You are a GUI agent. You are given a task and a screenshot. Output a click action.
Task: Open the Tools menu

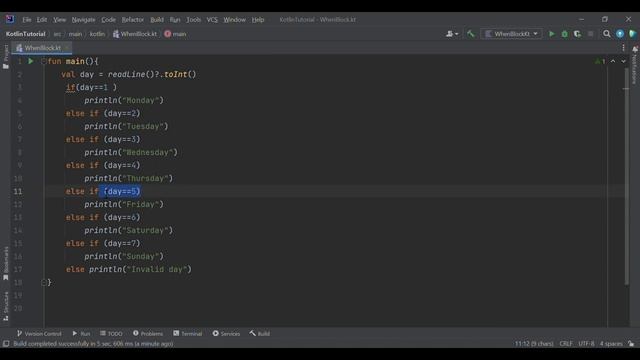(193, 20)
